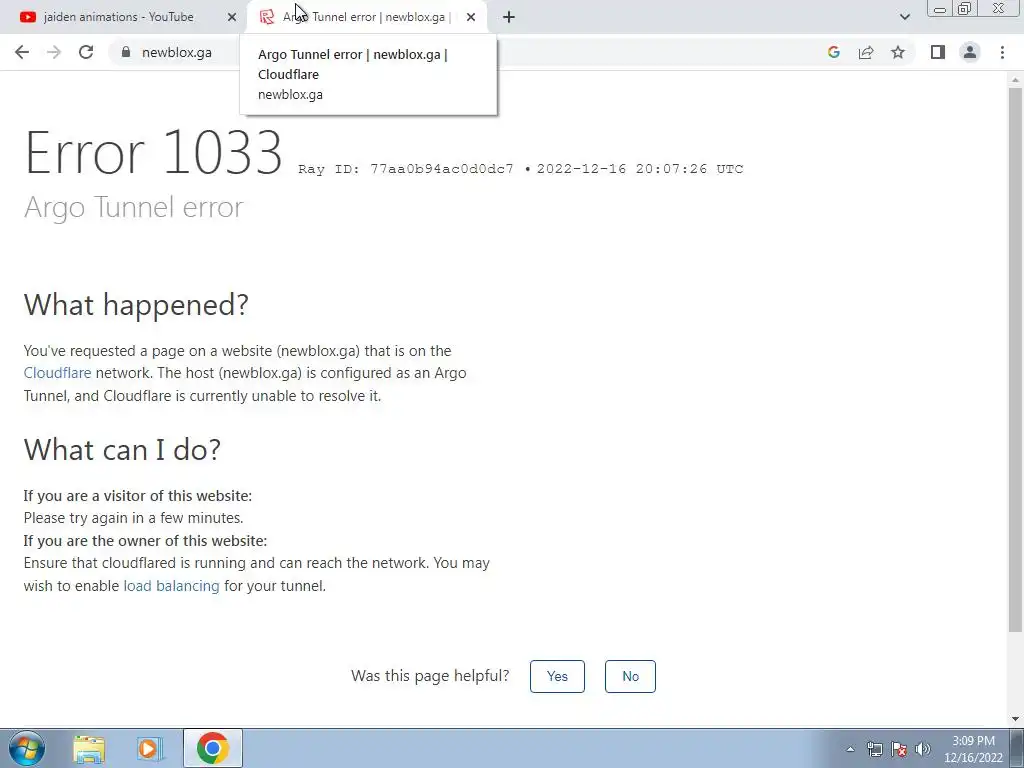Screen dimensions: 1024x768
Task: Close the Argo Tunnel error tab
Action: (471, 17)
